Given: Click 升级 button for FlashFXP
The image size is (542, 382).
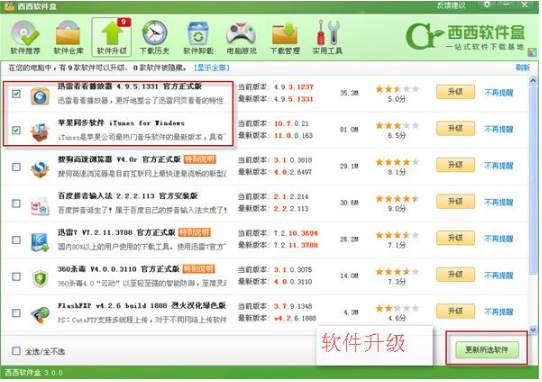Looking at the screenshot, I should pyautogui.click(x=455, y=311).
